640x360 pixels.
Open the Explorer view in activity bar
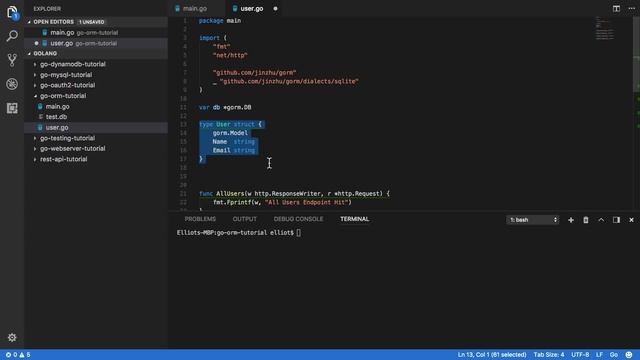pyautogui.click(x=12, y=12)
